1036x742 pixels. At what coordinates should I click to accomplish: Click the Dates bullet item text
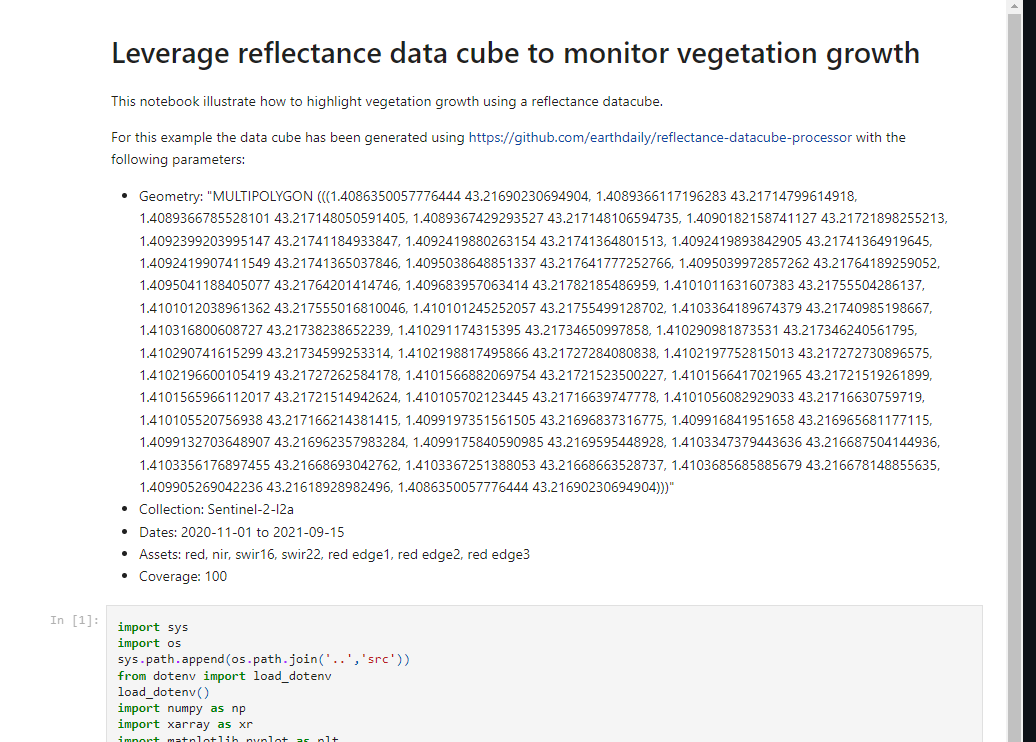pos(241,532)
